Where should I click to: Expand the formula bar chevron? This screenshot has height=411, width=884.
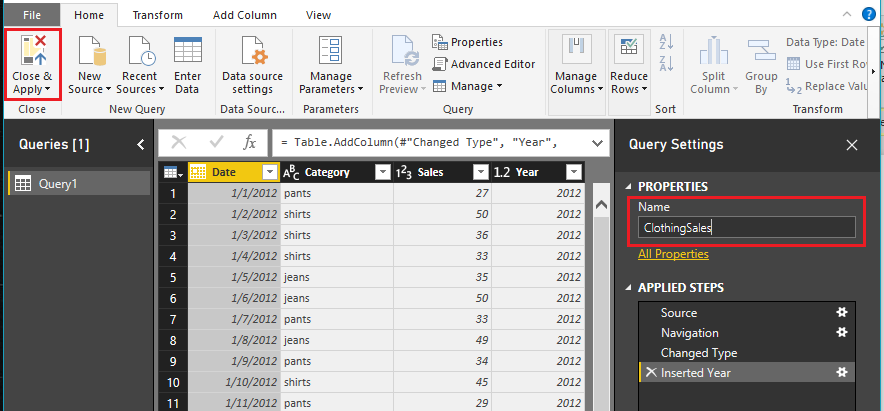597,143
